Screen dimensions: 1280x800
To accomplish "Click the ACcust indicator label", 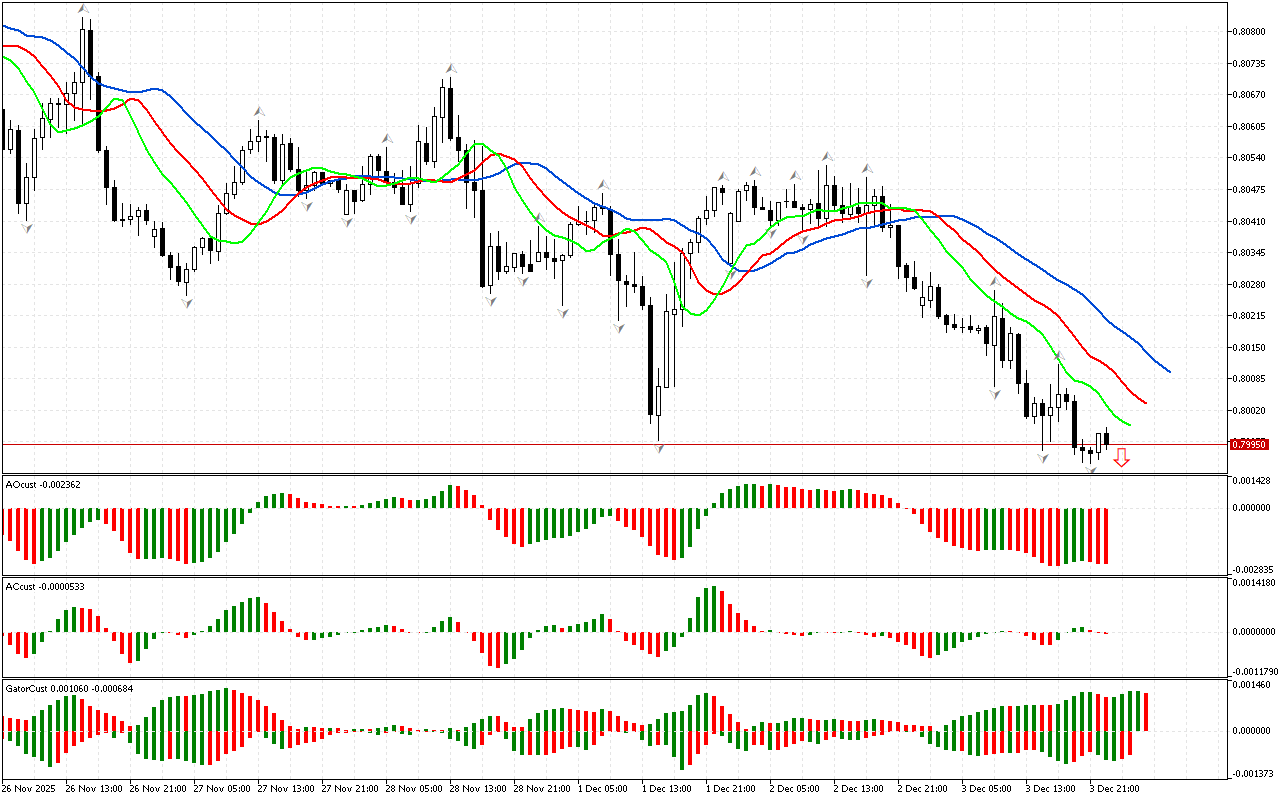I will point(45,586).
